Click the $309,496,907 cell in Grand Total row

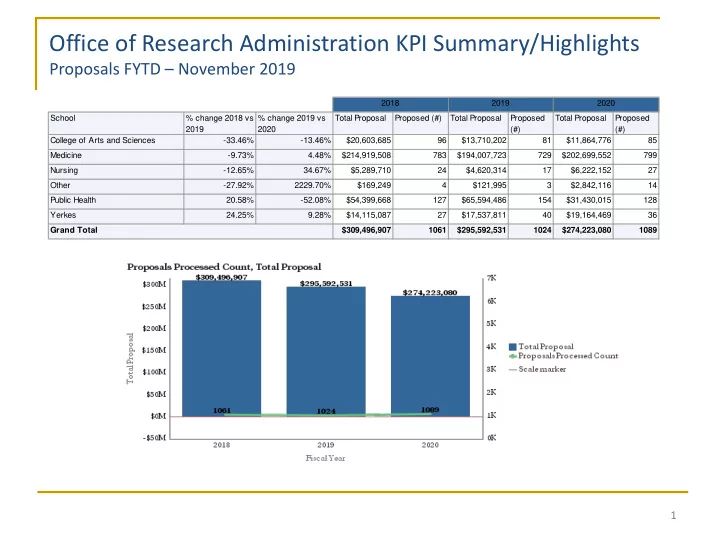coord(363,231)
